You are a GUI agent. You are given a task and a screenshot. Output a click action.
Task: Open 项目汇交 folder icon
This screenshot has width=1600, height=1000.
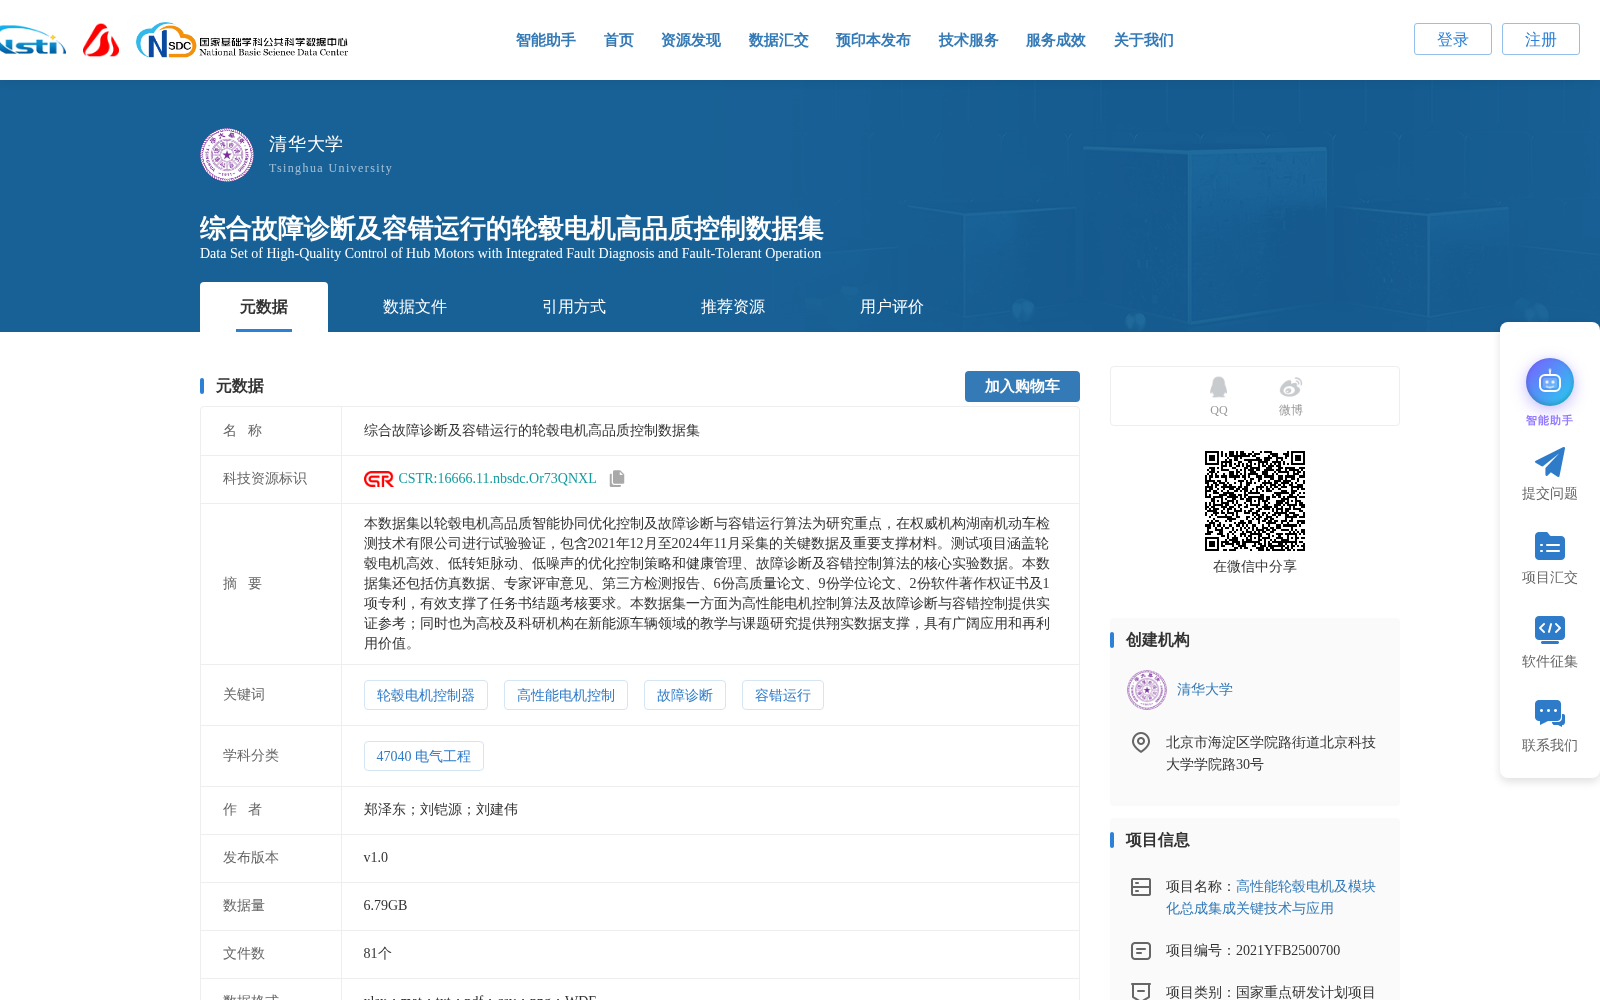pos(1550,546)
